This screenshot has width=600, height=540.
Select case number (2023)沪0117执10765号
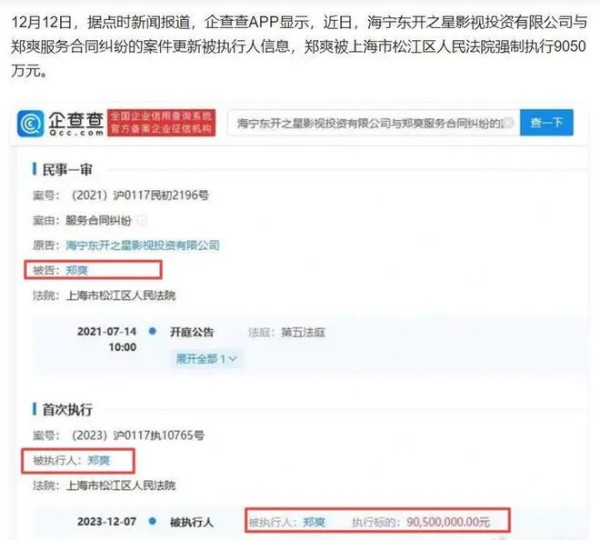click(x=138, y=435)
